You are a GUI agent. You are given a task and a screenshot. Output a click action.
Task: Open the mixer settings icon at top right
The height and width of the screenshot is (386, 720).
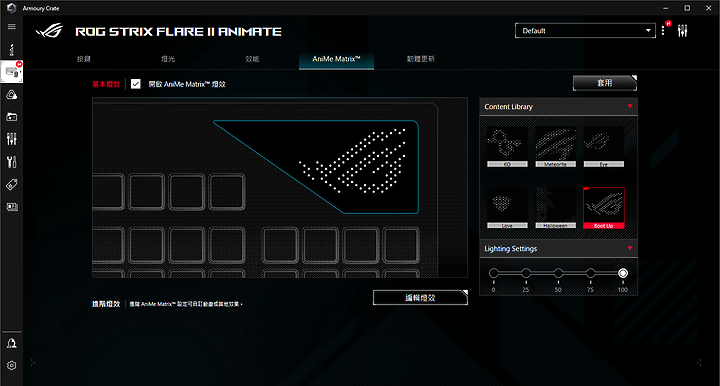[x=682, y=31]
